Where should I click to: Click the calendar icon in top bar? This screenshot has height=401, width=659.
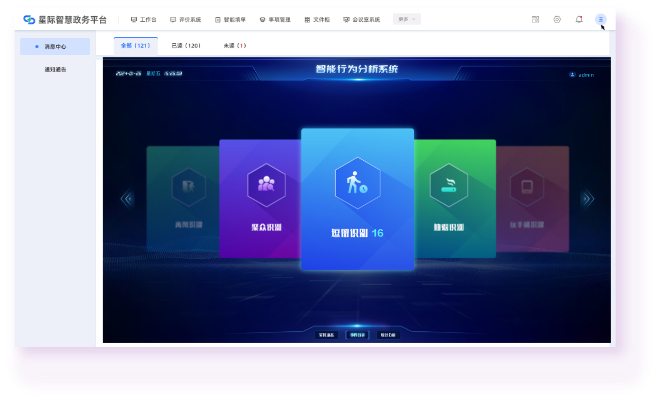[x=535, y=19]
